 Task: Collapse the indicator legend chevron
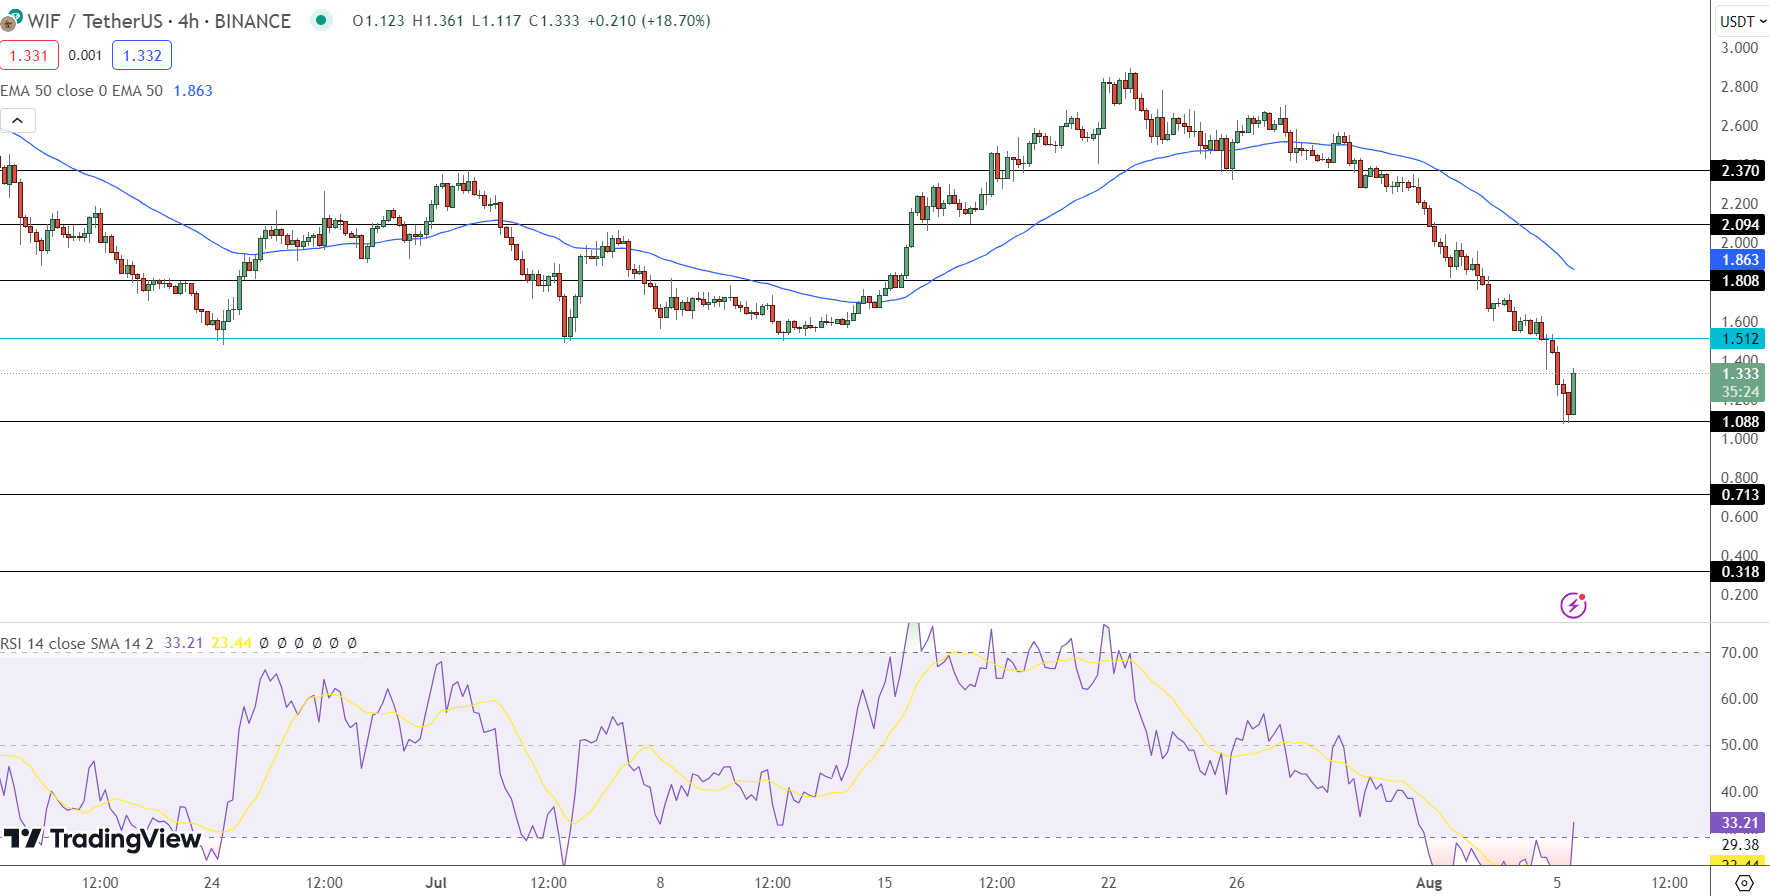[x=18, y=121]
